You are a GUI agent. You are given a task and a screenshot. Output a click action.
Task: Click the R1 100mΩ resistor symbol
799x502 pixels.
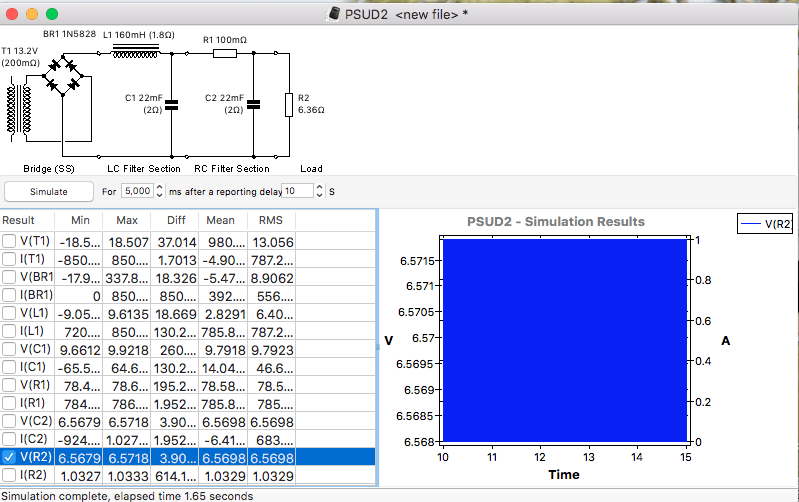tap(225, 53)
